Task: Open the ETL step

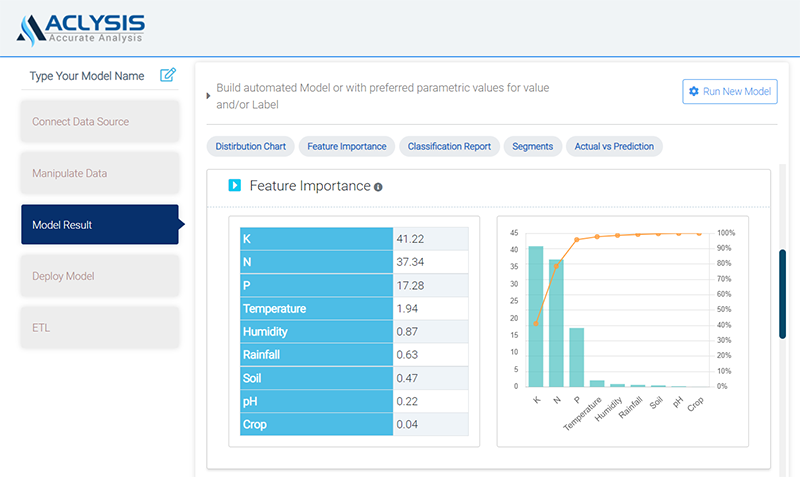Action: 99,327
